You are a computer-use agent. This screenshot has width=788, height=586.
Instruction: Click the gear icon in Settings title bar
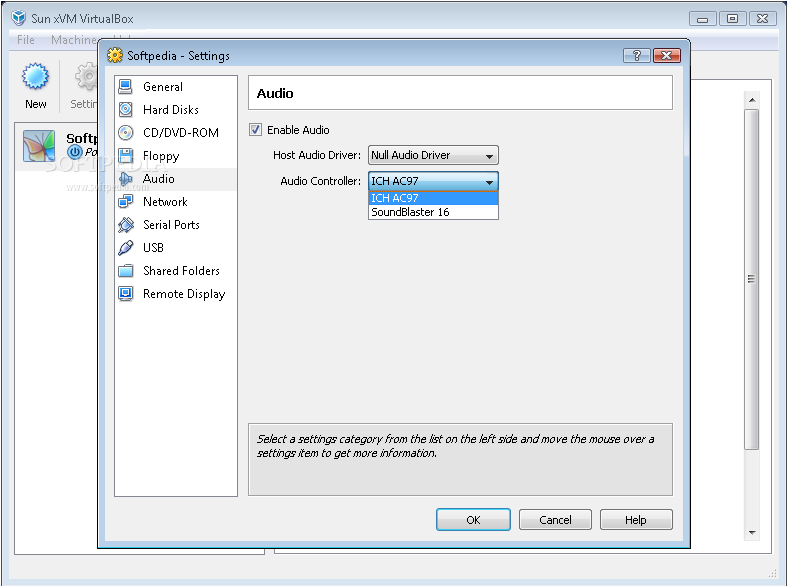(x=115, y=55)
